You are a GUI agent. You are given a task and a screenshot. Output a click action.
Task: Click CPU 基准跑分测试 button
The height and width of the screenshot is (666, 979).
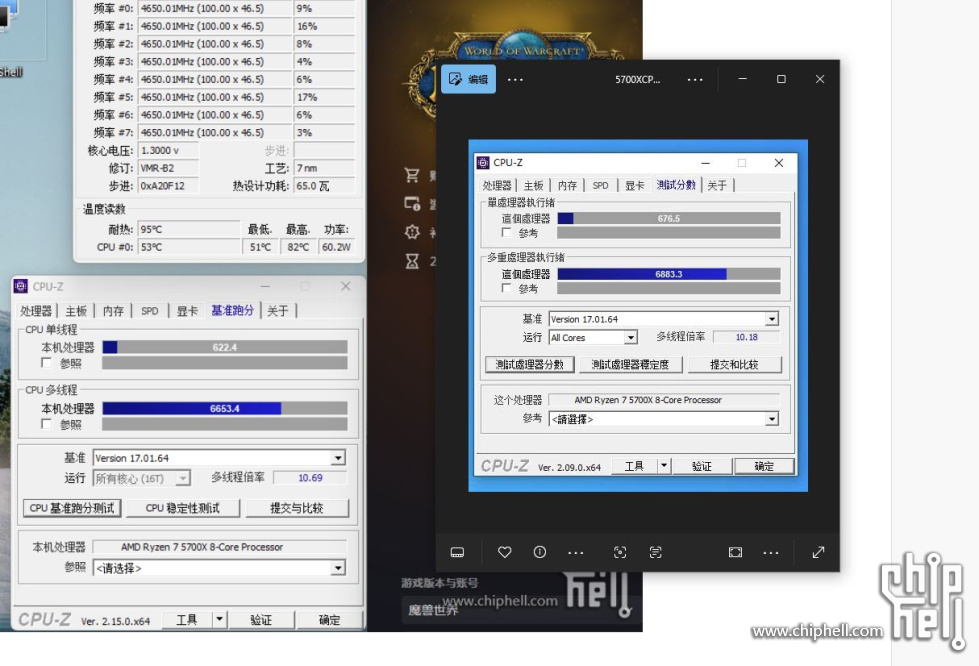pyautogui.click(x=72, y=508)
